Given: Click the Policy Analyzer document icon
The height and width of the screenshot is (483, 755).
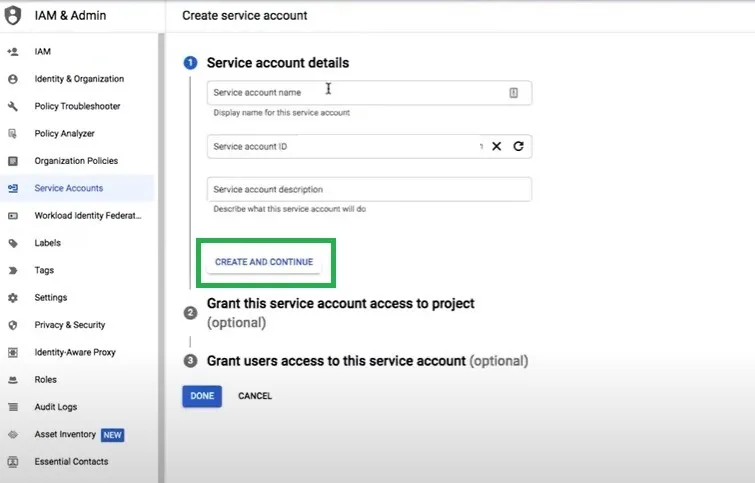Looking at the screenshot, I should point(13,133).
